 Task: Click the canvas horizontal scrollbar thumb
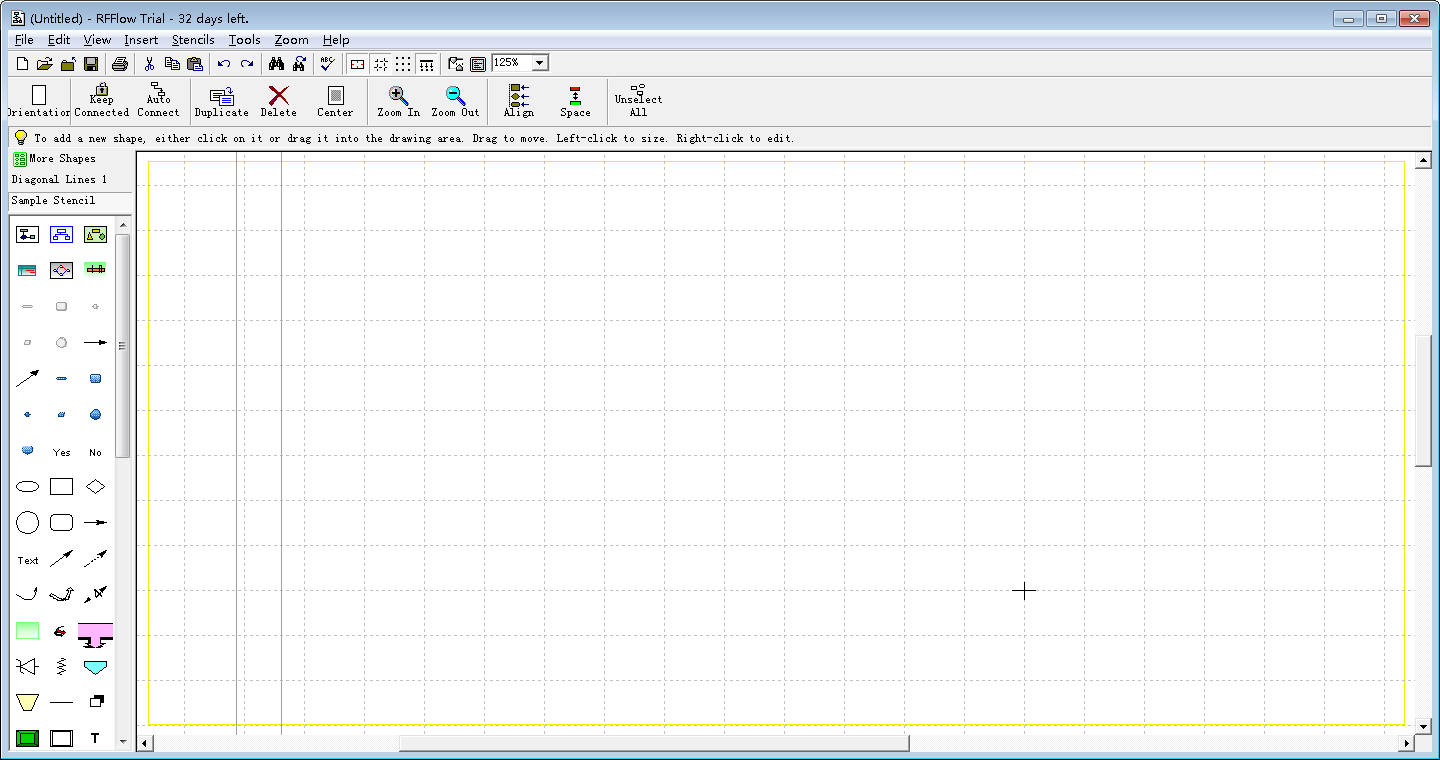pos(654,743)
